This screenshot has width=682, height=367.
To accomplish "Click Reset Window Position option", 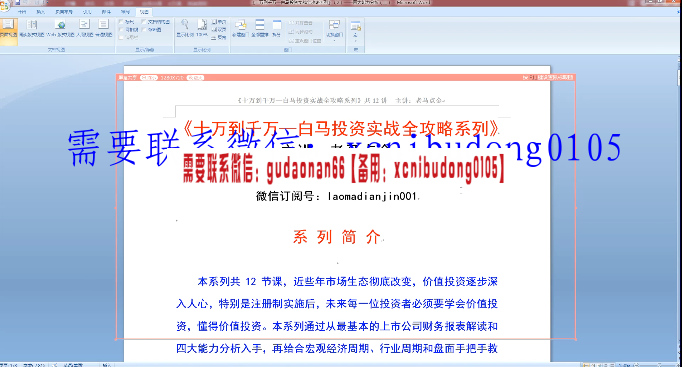I will point(305,41).
